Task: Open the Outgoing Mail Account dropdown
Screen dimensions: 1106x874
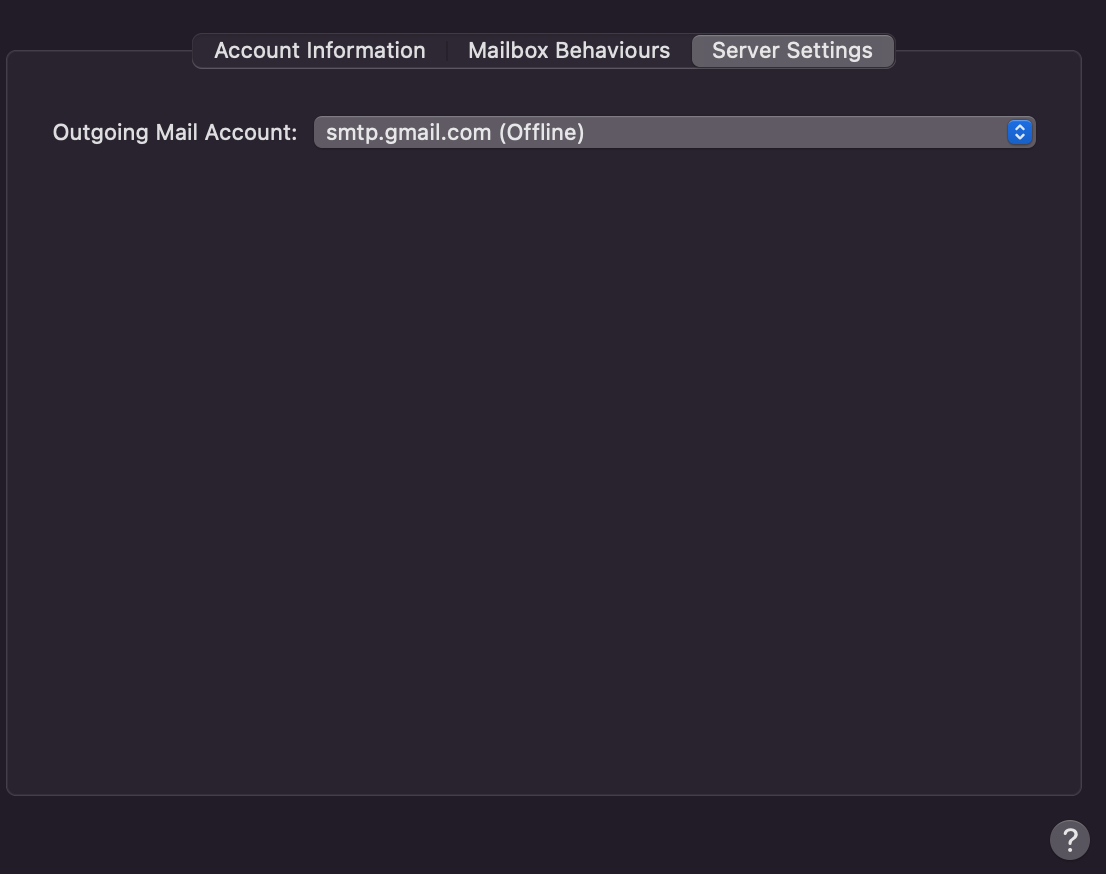Action: click(674, 132)
